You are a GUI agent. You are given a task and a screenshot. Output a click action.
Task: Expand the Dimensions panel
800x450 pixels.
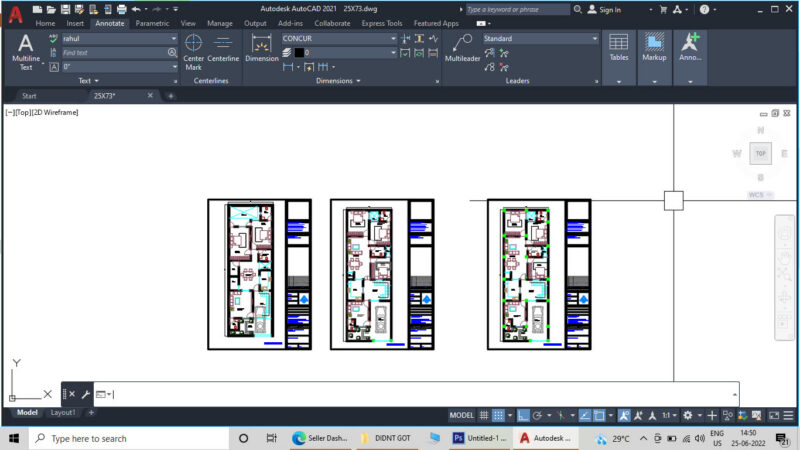tap(338, 81)
